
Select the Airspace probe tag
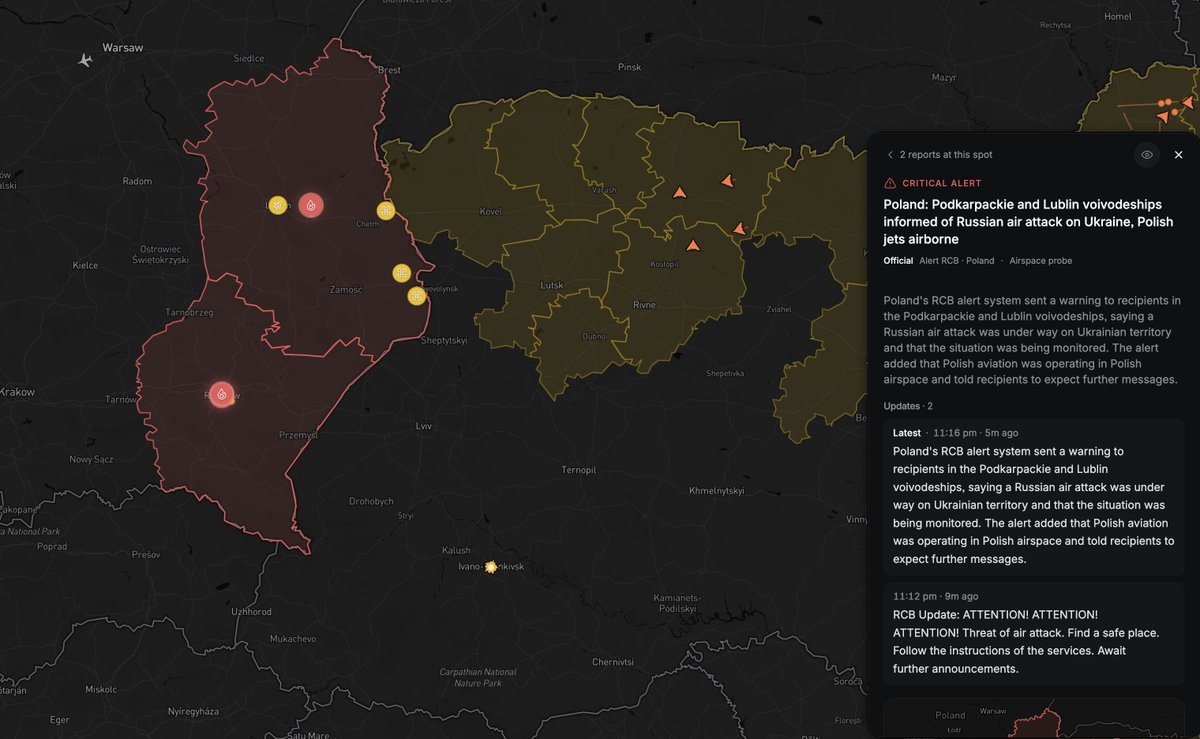(x=1041, y=260)
